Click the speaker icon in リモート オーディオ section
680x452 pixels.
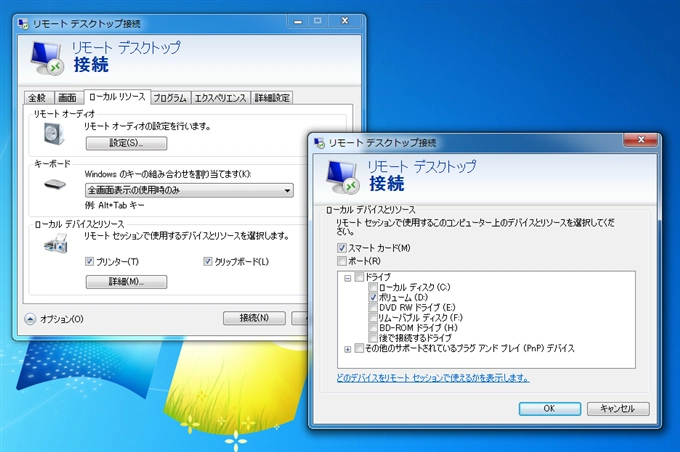tap(54, 134)
